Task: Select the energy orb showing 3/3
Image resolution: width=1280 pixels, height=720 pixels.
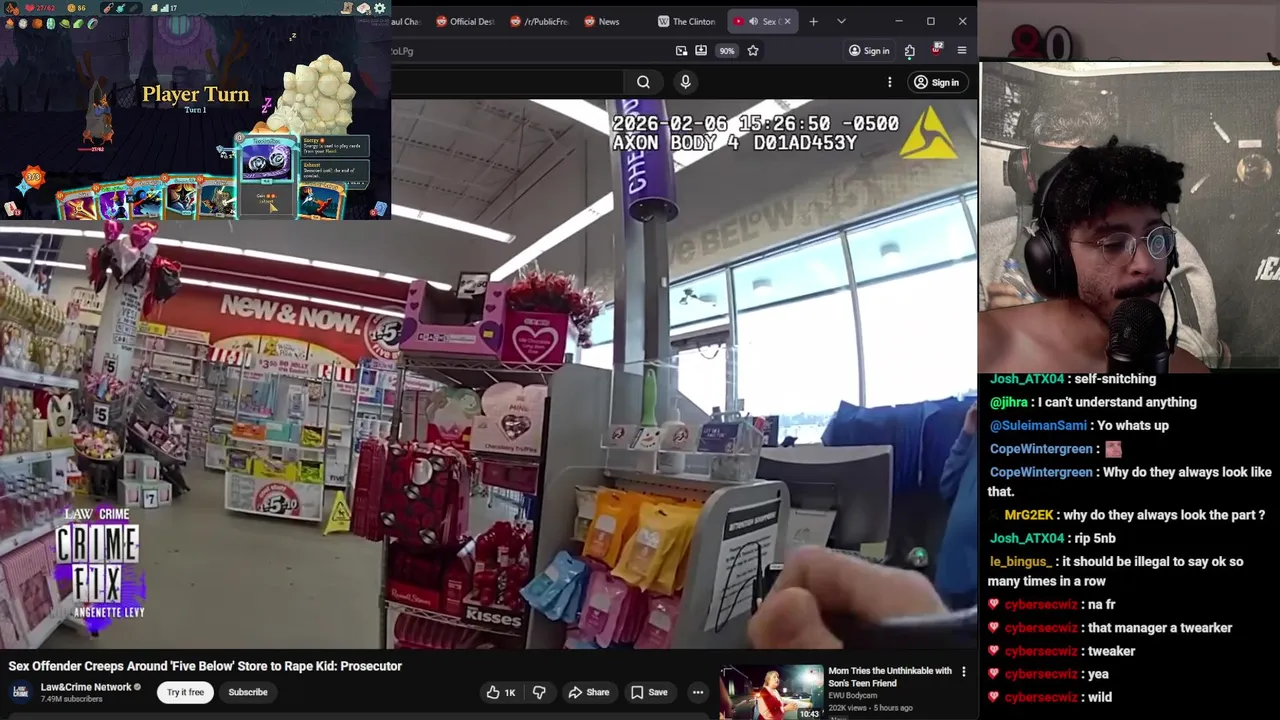Action: point(33,178)
